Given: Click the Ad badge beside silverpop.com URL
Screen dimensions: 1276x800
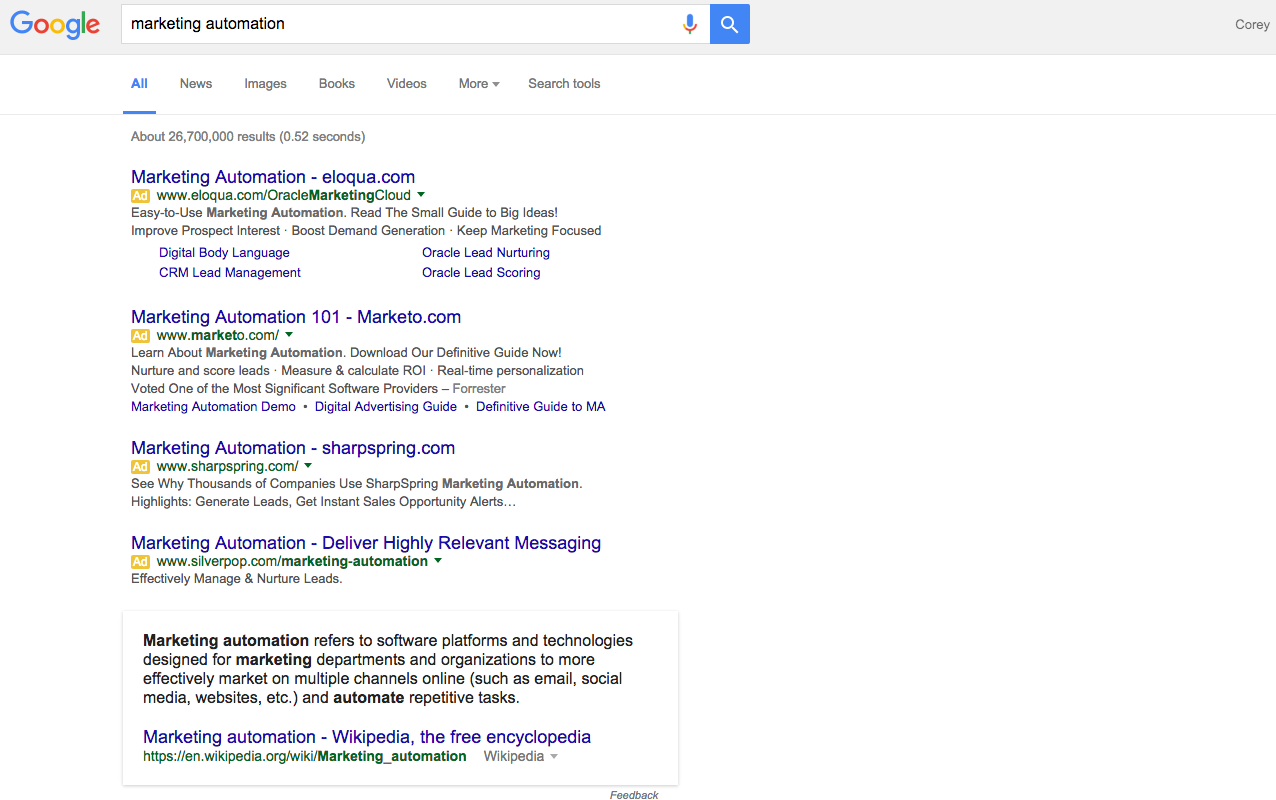Looking at the screenshot, I should click(140, 562).
